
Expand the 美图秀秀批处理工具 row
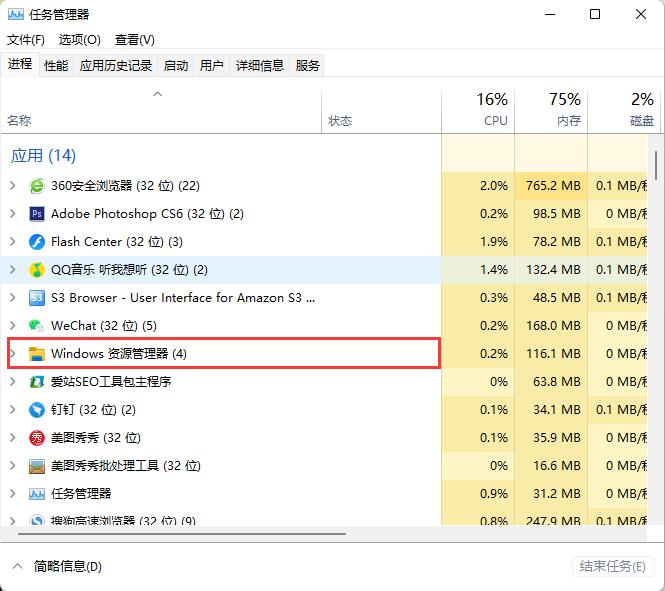13,466
